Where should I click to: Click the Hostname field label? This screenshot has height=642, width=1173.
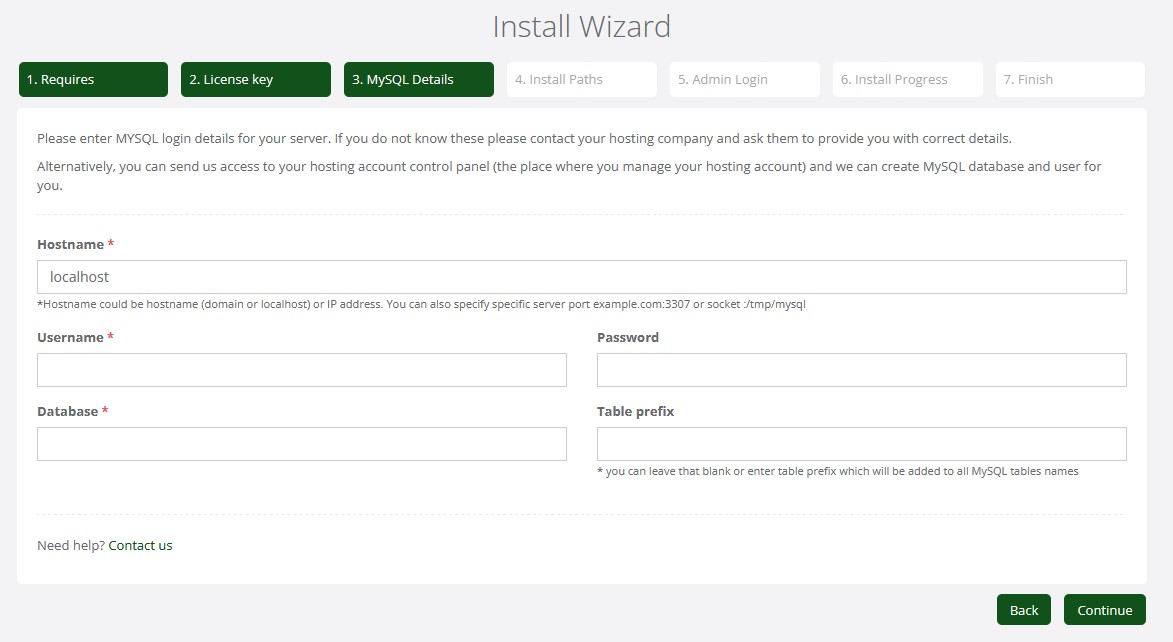tap(70, 245)
